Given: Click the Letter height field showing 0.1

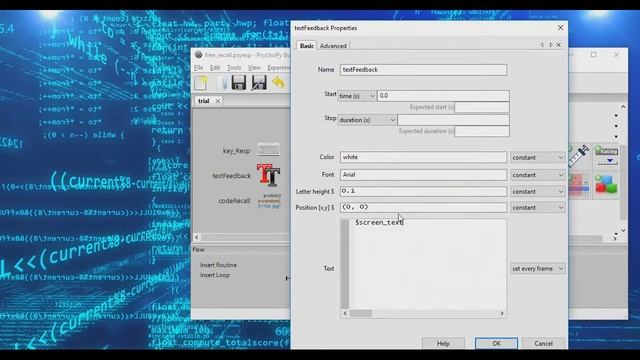Looking at the screenshot, I should 423,191.
